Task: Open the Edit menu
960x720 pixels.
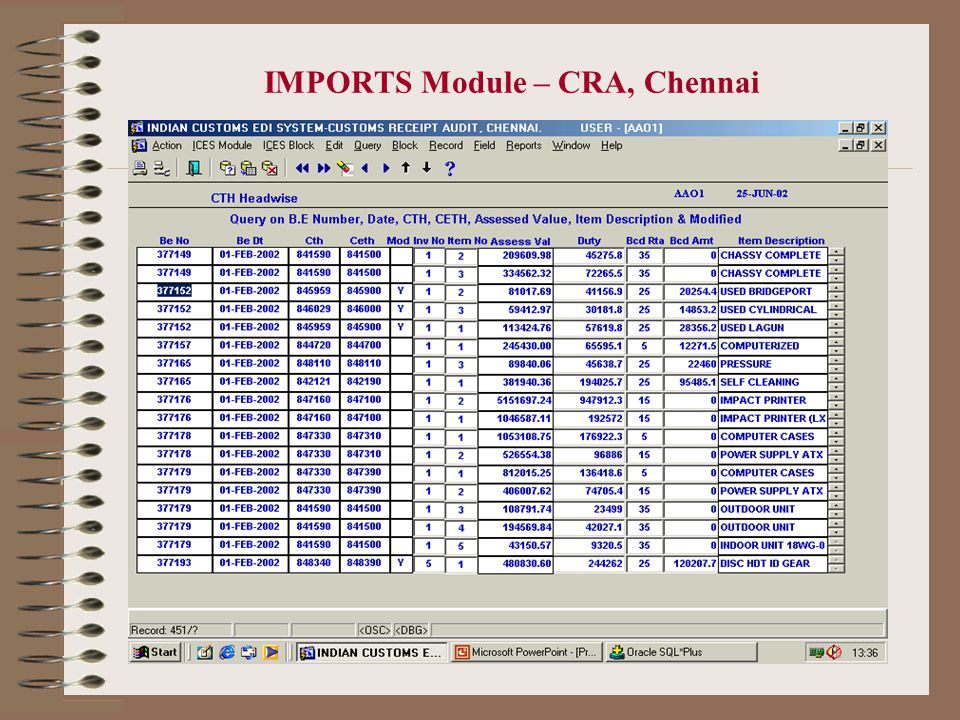Action: 334,146
